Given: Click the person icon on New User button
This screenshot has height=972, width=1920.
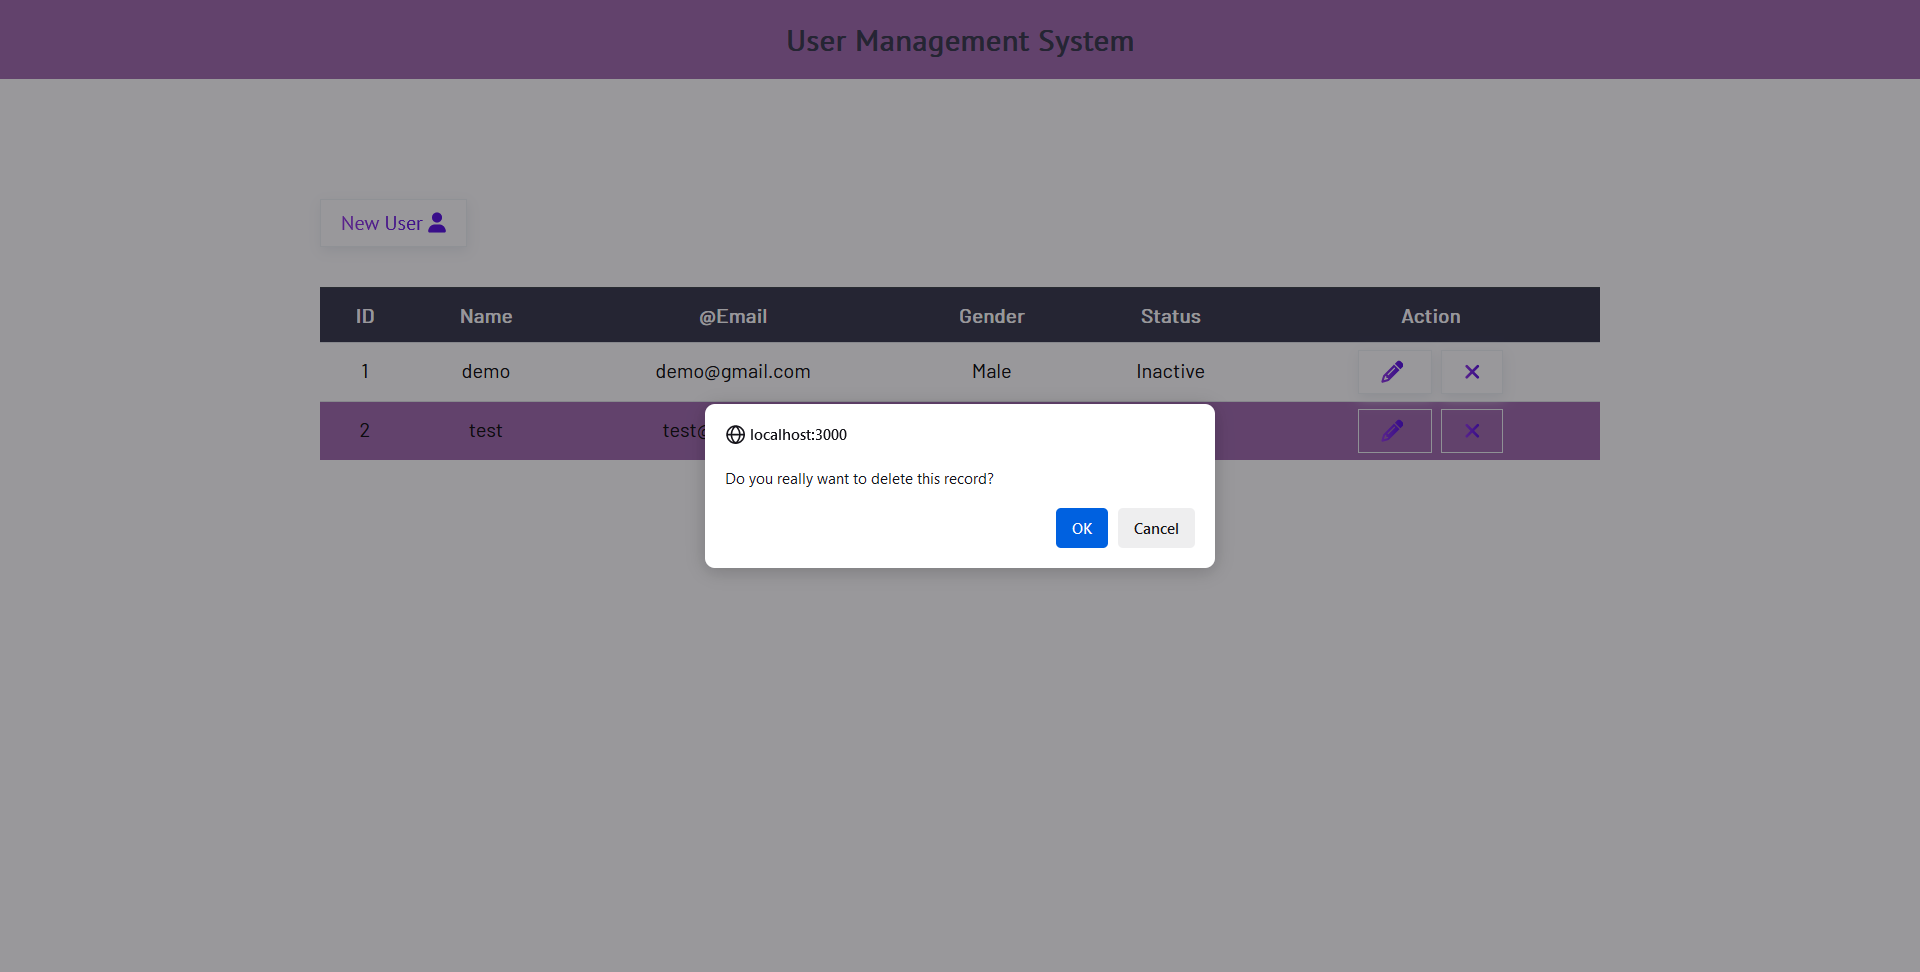Looking at the screenshot, I should 437,222.
